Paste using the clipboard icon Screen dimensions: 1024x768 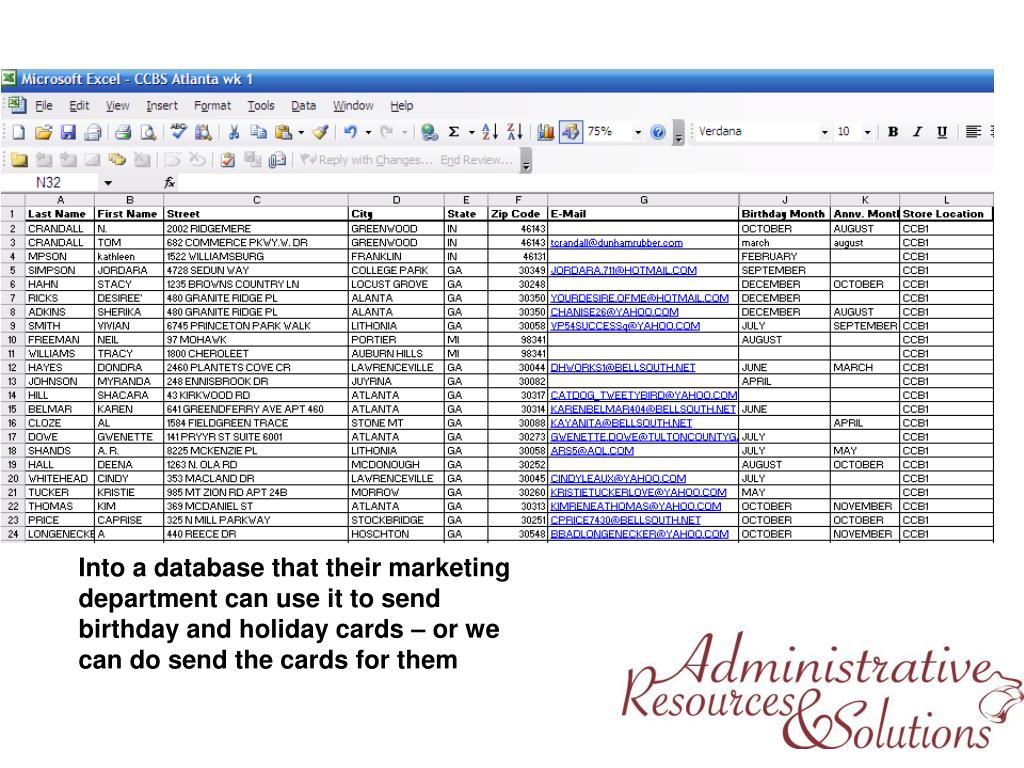click(283, 133)
